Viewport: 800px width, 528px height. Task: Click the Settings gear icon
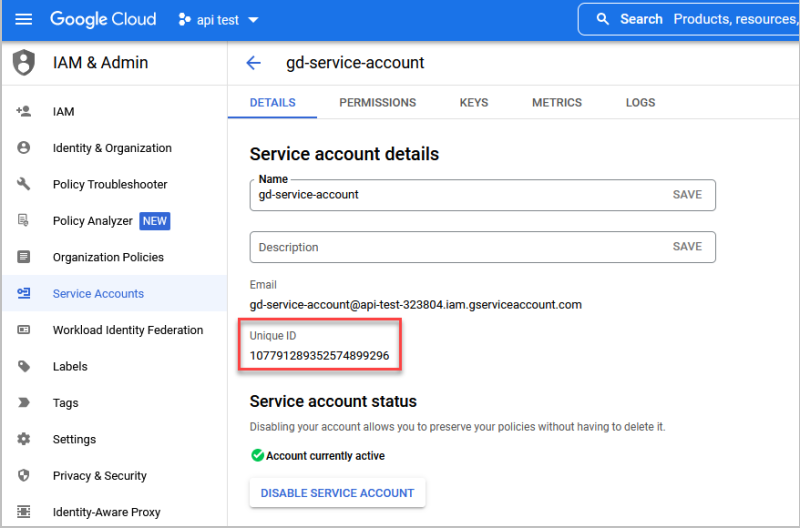(23, 439)
